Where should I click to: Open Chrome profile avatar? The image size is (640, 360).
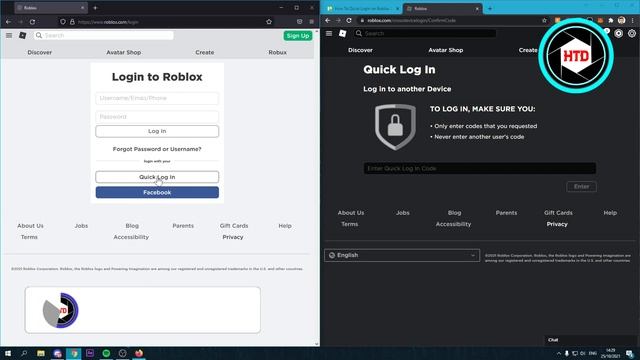coord(621,20)
